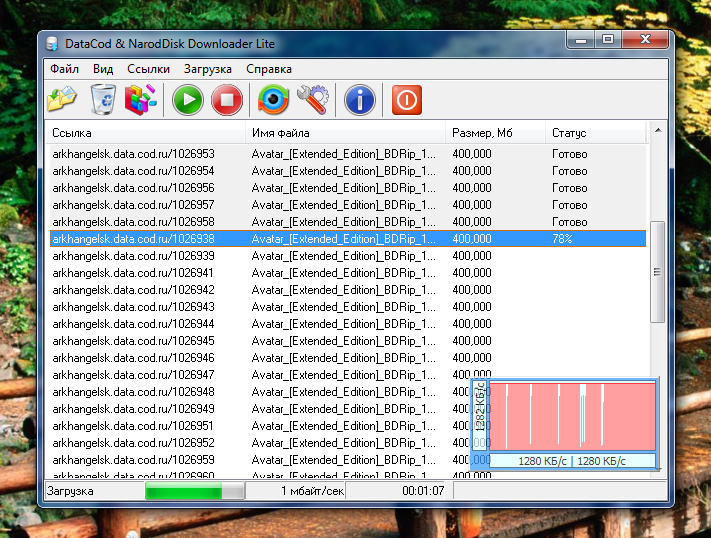Click the vertical scrollbar thumb

click(x=657, y=272)
